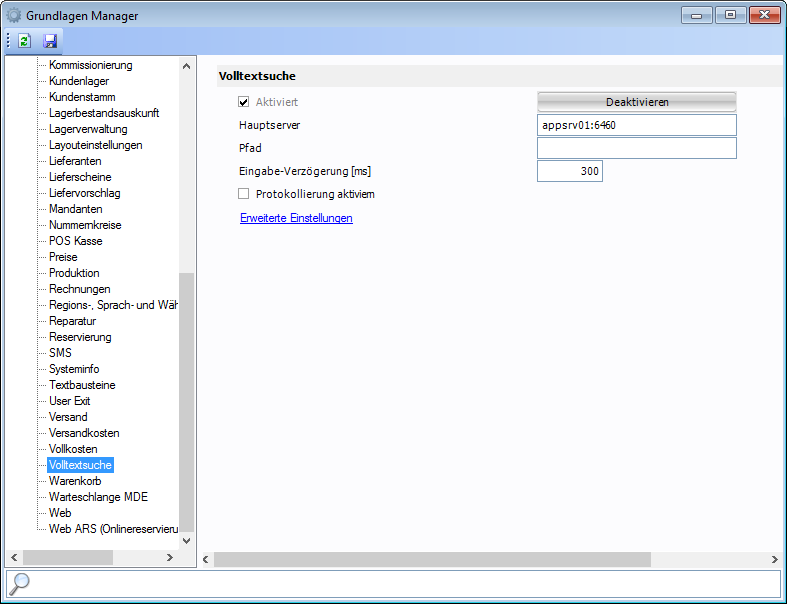Click the save floppy disk icon
The width and height of the screenshot is (787, 604).
click(x=50, y=41)
